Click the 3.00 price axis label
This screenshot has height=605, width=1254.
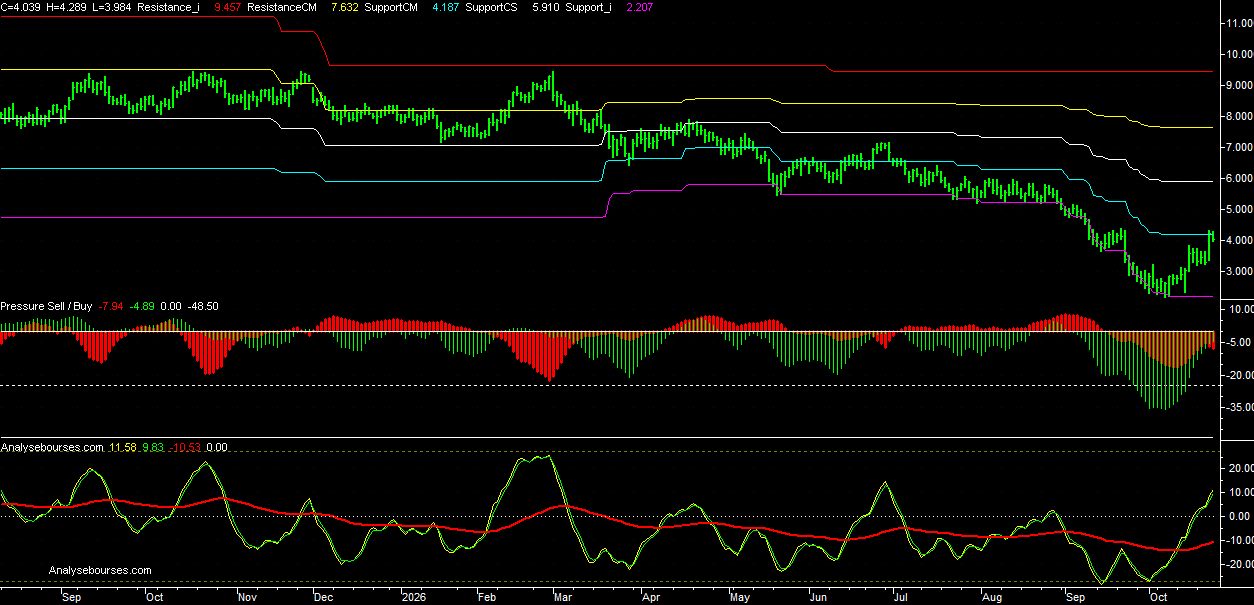[x=1239, y=271]
